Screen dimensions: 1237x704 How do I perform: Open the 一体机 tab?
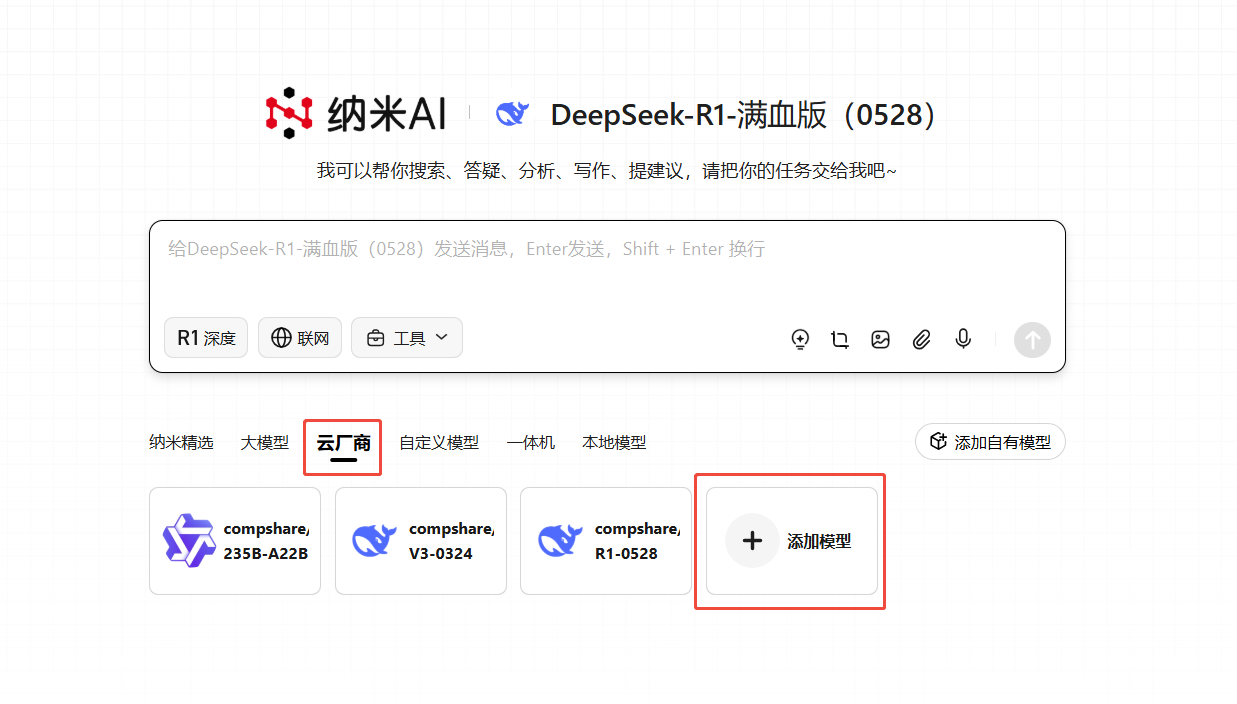531,442
